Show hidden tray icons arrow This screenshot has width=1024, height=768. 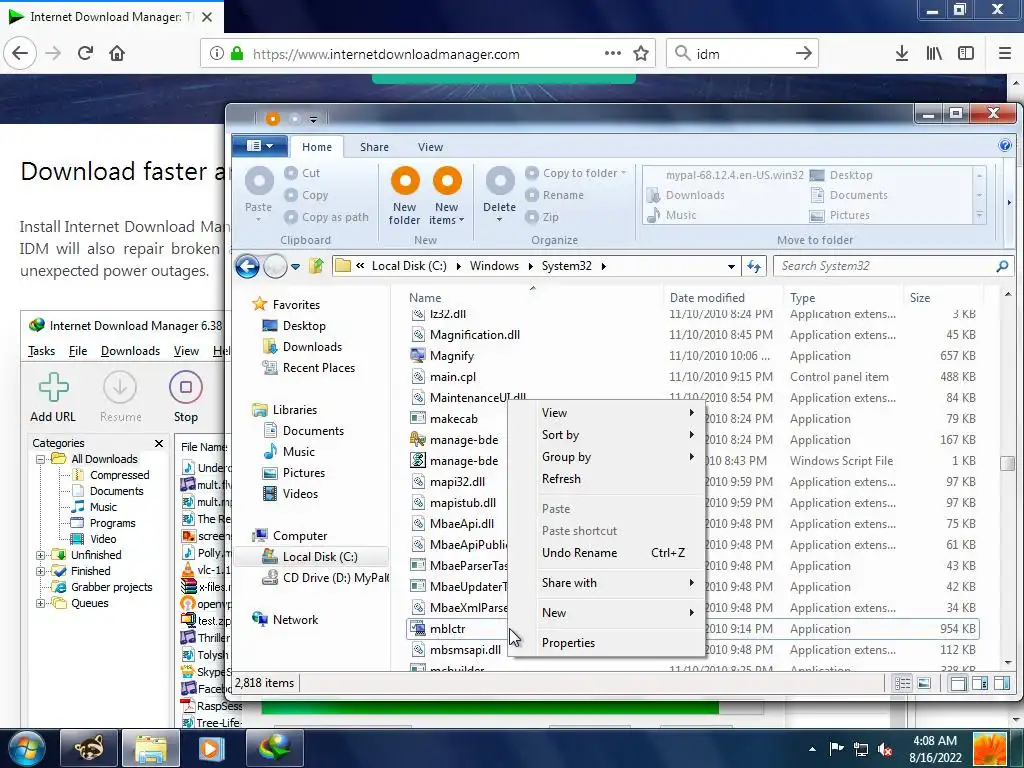pyautogui.click(x=812, y=749)
